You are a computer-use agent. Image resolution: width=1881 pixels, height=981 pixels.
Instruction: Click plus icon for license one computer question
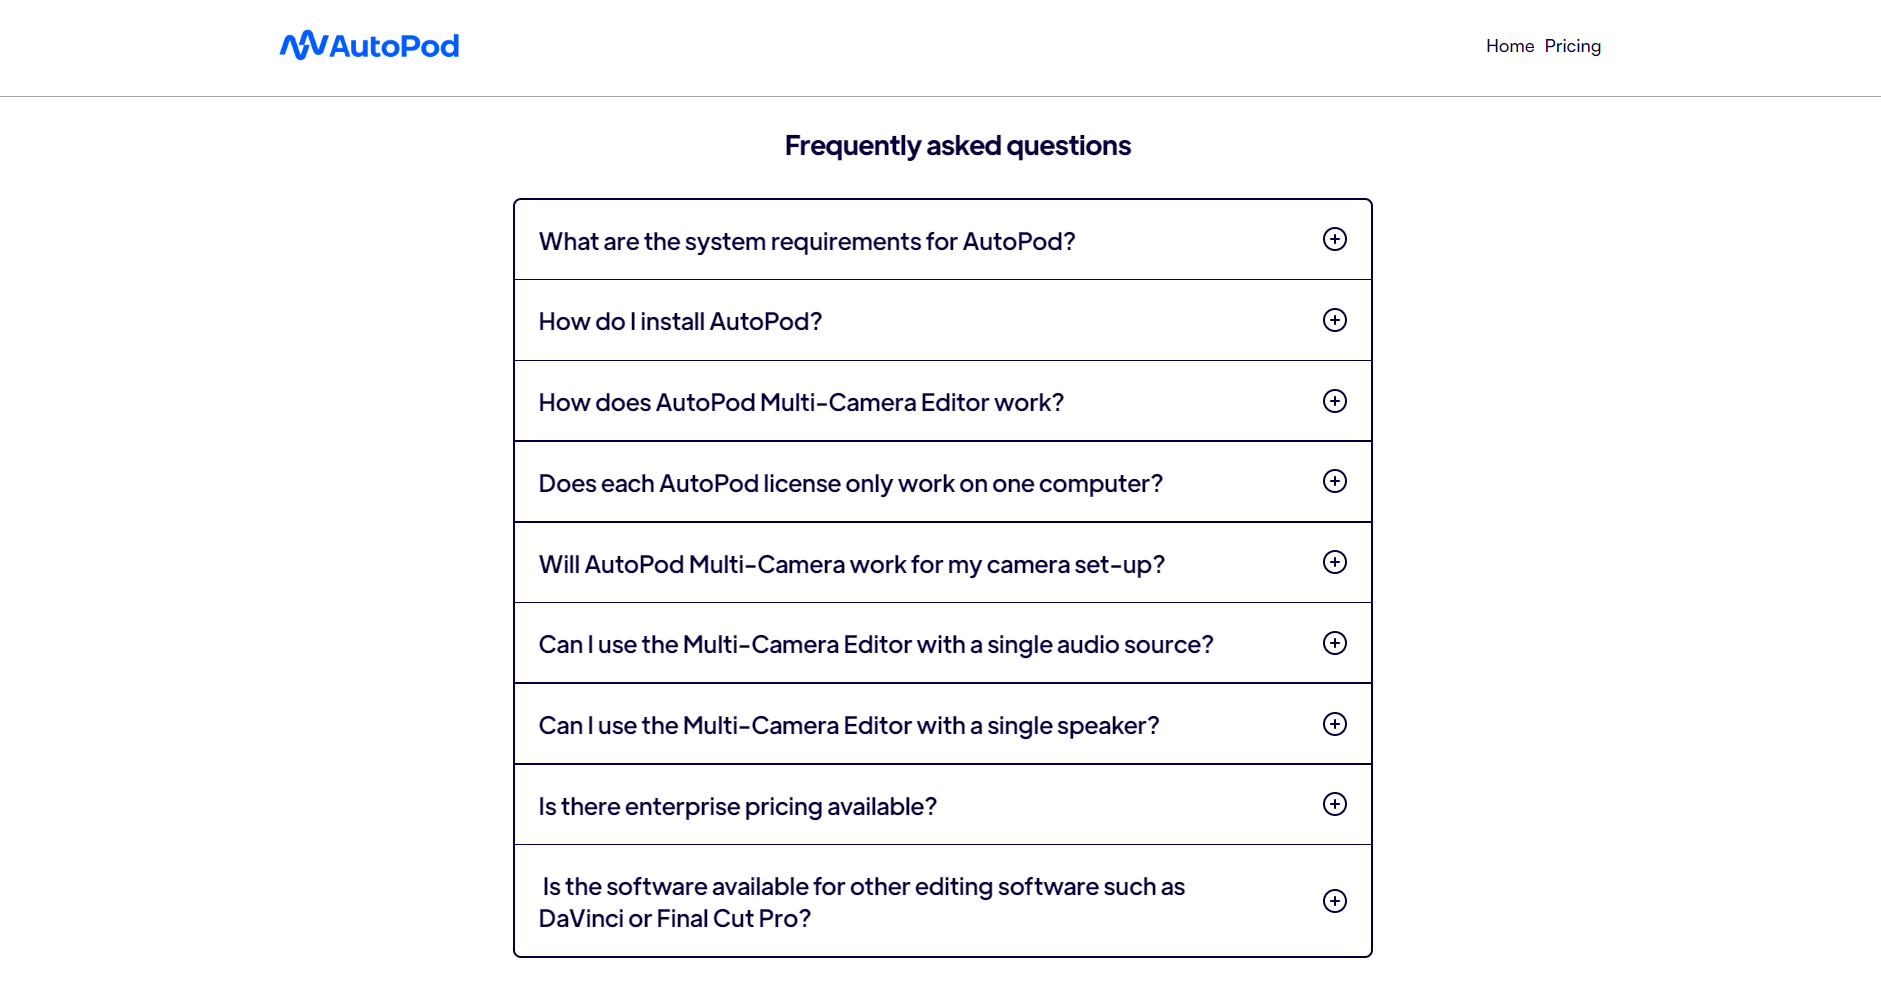[1334, 481]
